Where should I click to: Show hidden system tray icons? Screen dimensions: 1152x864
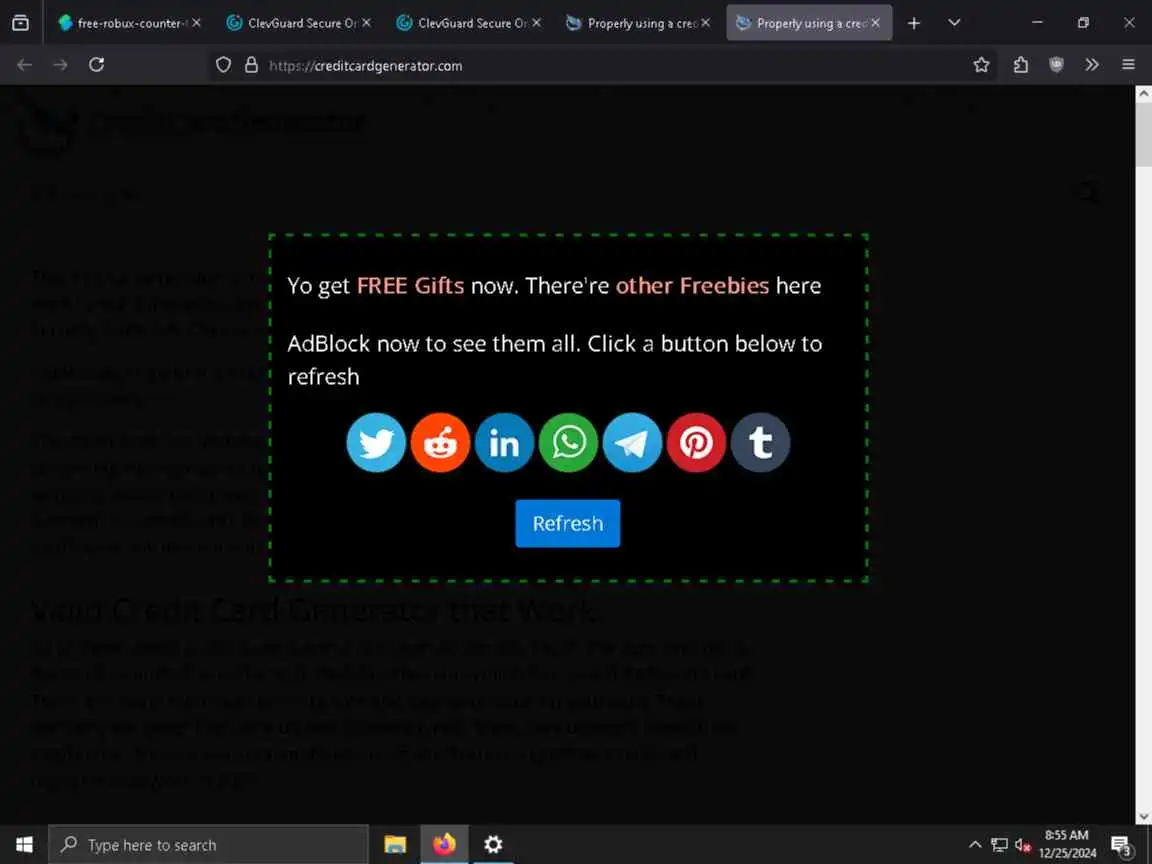(975, 844)
